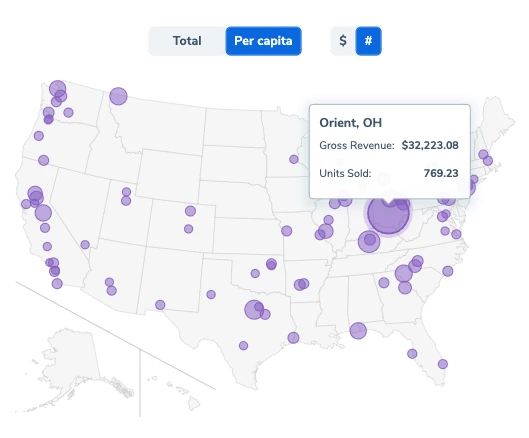Select the Miami area bubble in Florida
The height and width of the screenshot is (438, 529).
coord(443,364)
